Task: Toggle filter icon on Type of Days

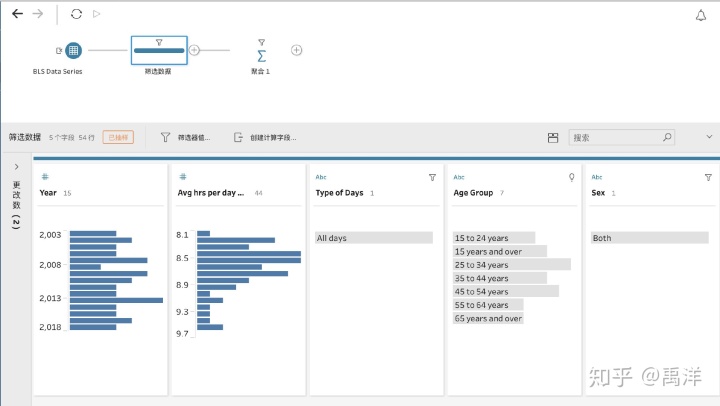Action: (x=432, y=177)
